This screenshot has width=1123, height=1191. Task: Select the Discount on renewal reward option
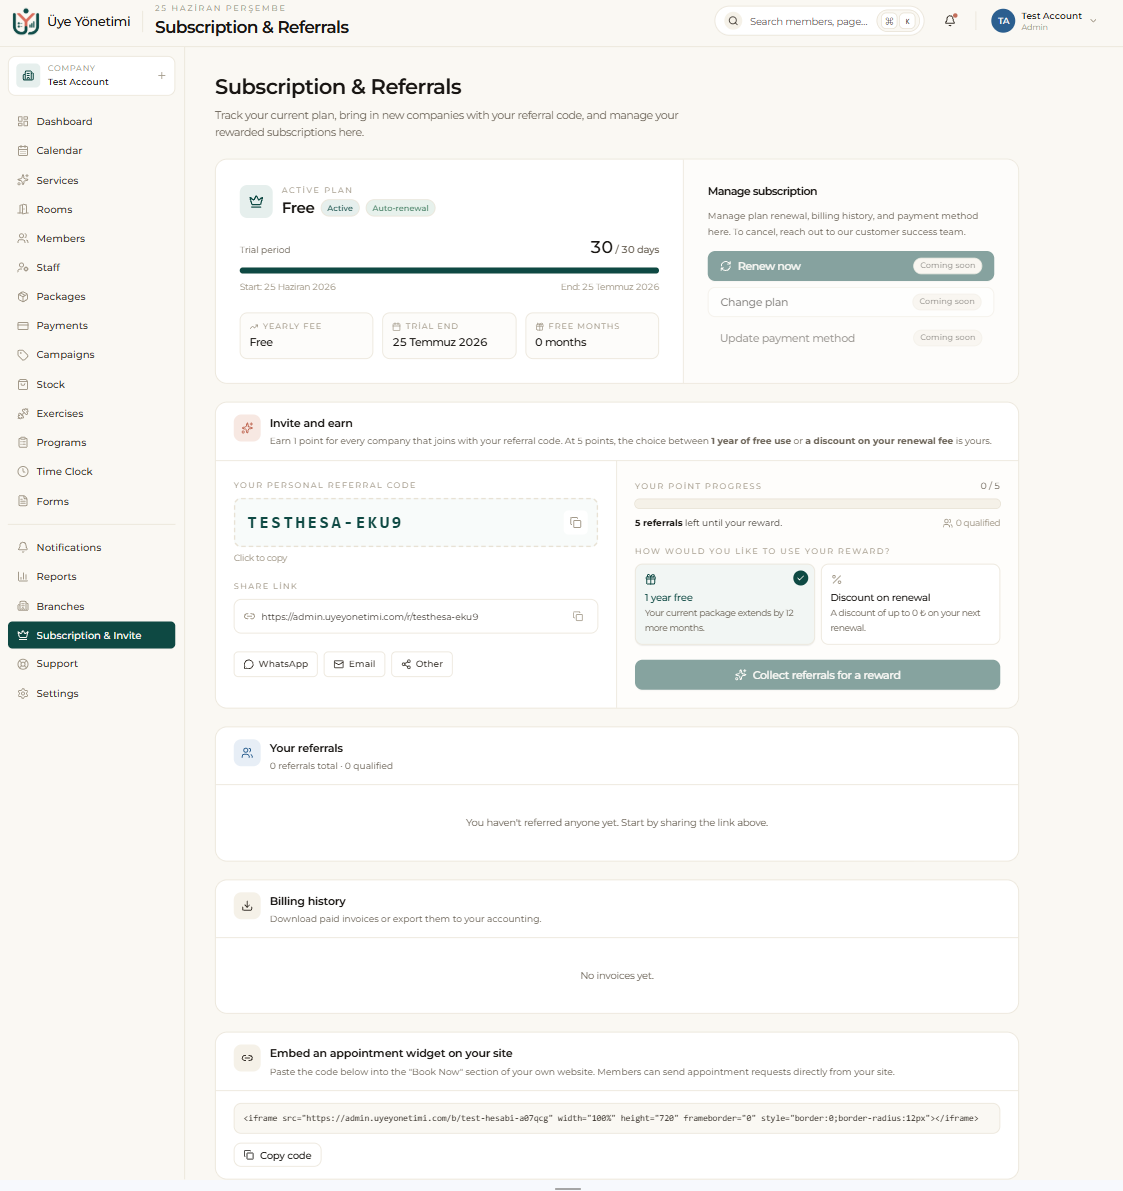(910, 605)
